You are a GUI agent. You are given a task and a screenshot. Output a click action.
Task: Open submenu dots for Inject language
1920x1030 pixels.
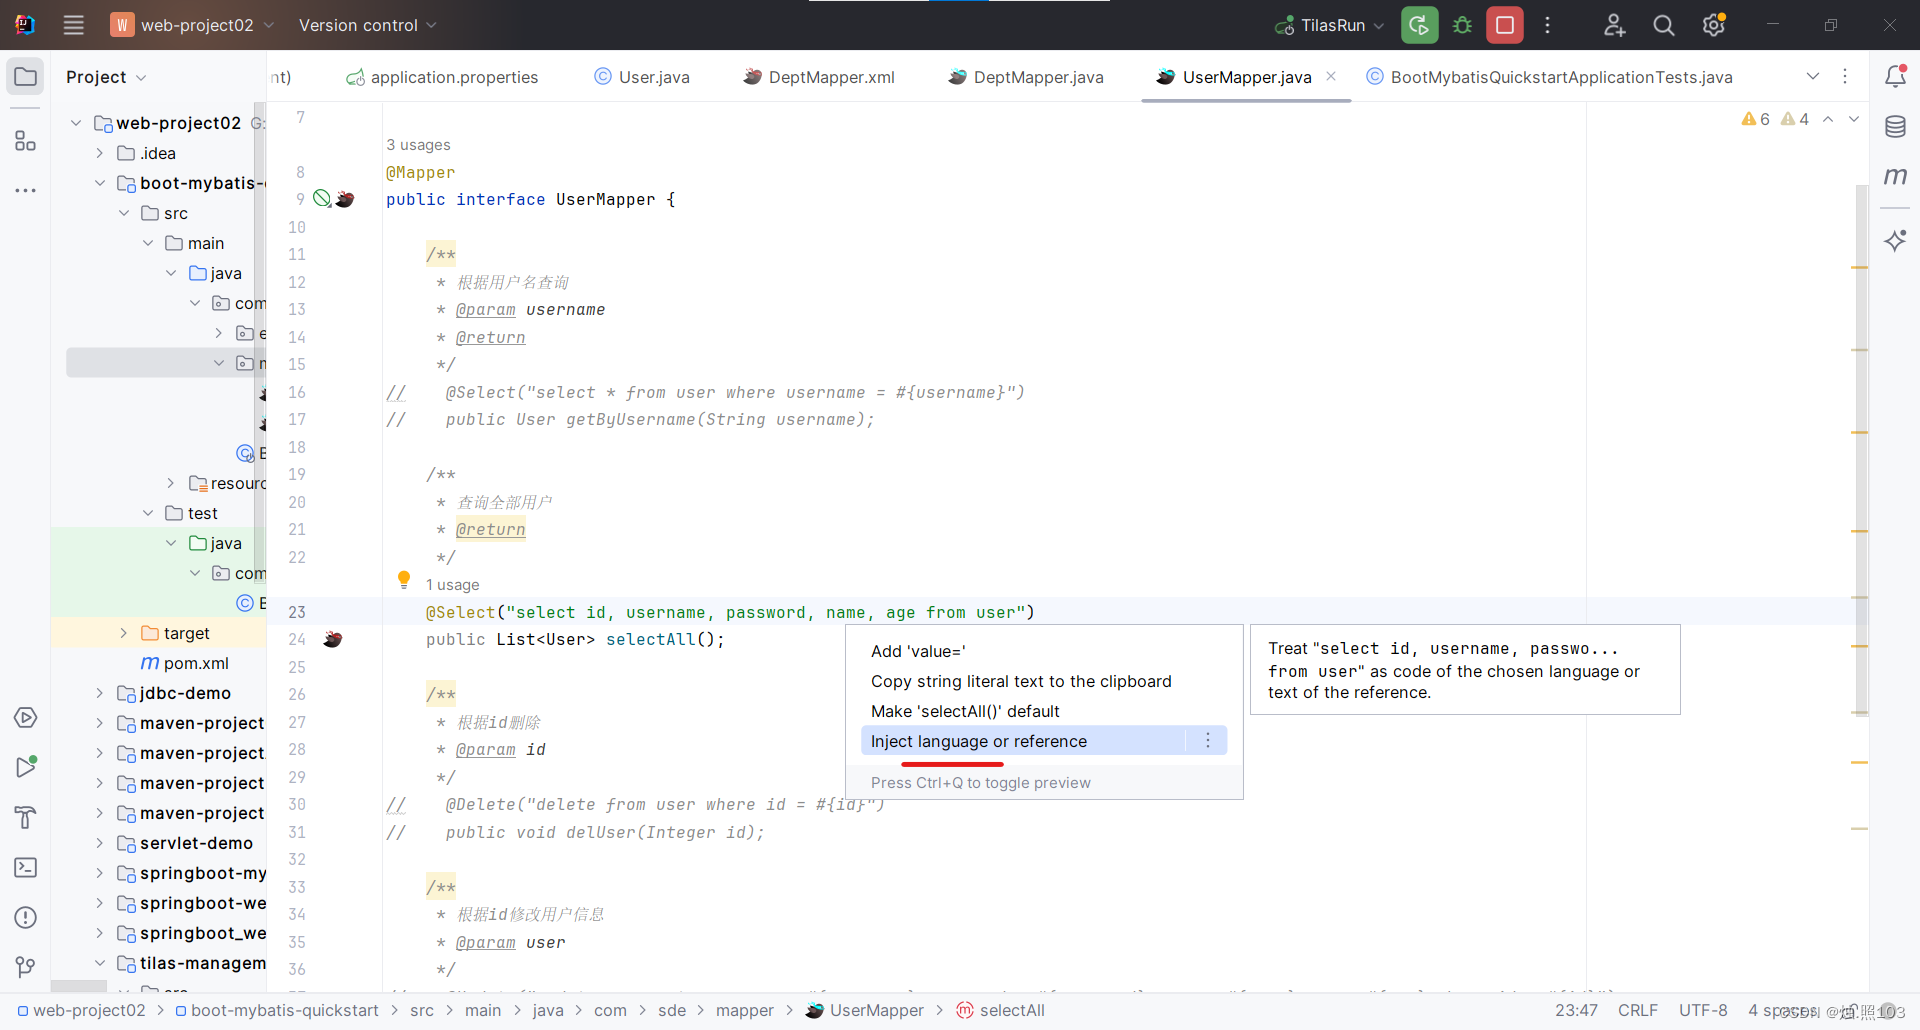coord(1208,741)
